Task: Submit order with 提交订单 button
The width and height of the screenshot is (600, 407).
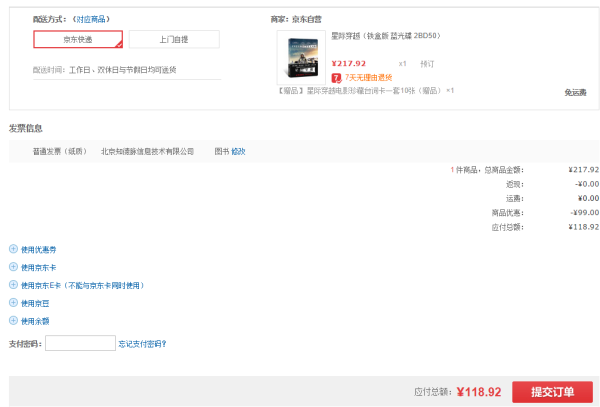Action: coord(552,392)
